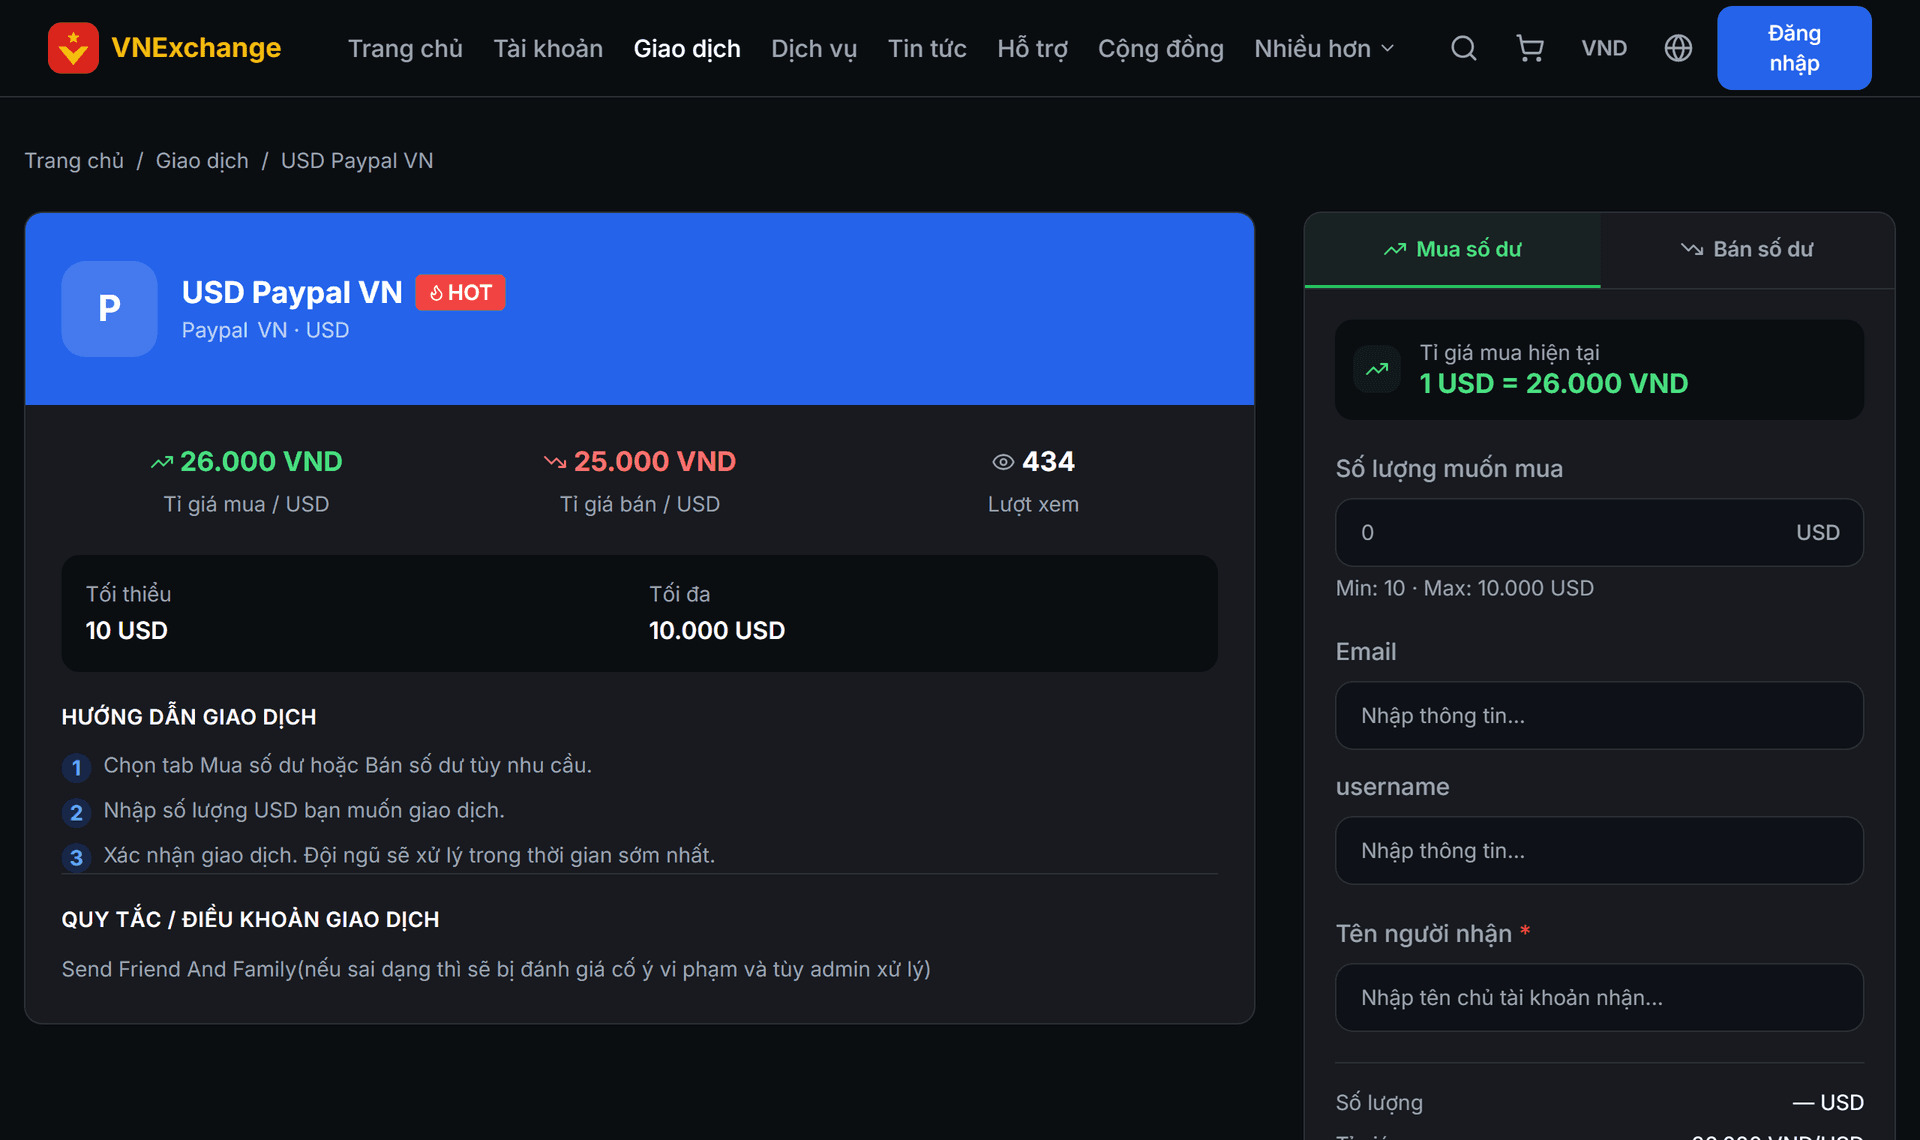This screenshot has width=1920, height=1140.
Task: Click the 'Tối đa' label
Action: point(680,595)
